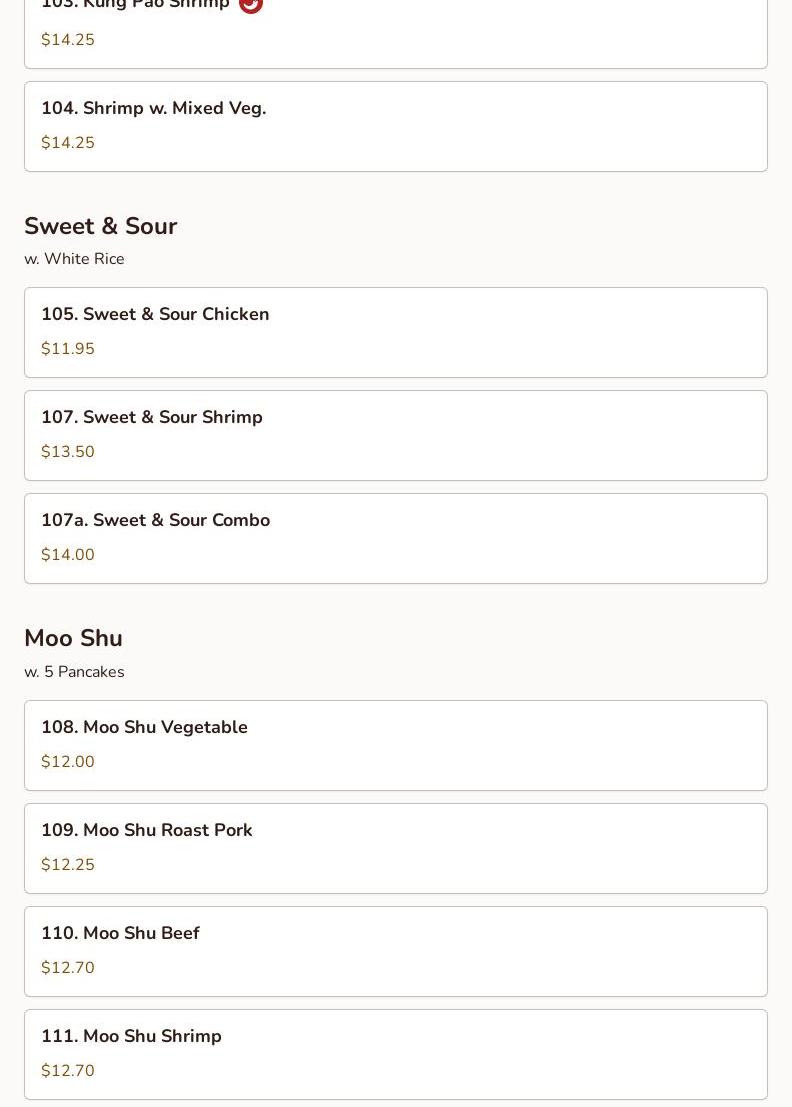Select 104. Shrimp w. Mixed Veg. item
The image size is (792, 1107).
click(x=395, y=126)
